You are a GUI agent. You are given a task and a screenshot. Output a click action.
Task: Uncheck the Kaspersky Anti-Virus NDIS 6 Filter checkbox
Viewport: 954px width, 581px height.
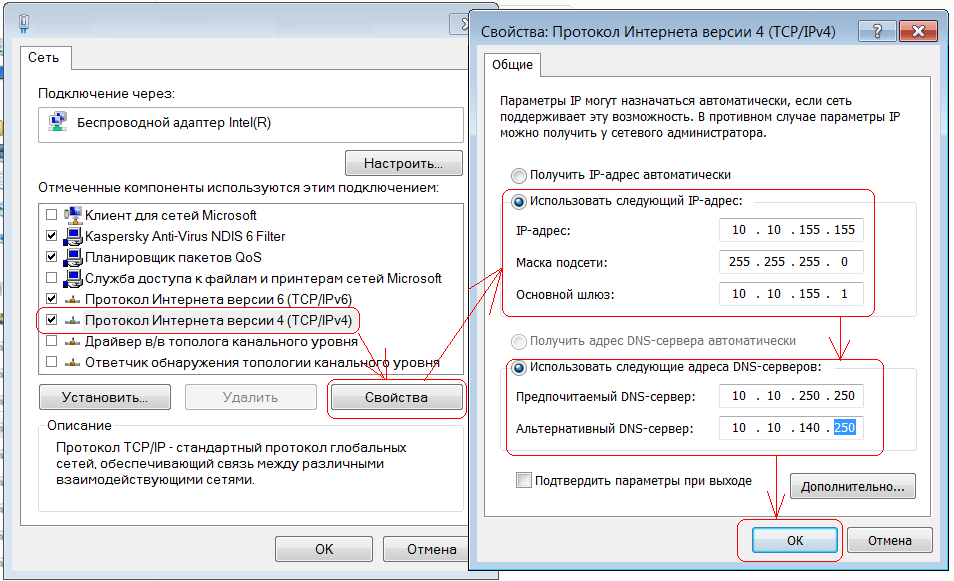point(52,236)
